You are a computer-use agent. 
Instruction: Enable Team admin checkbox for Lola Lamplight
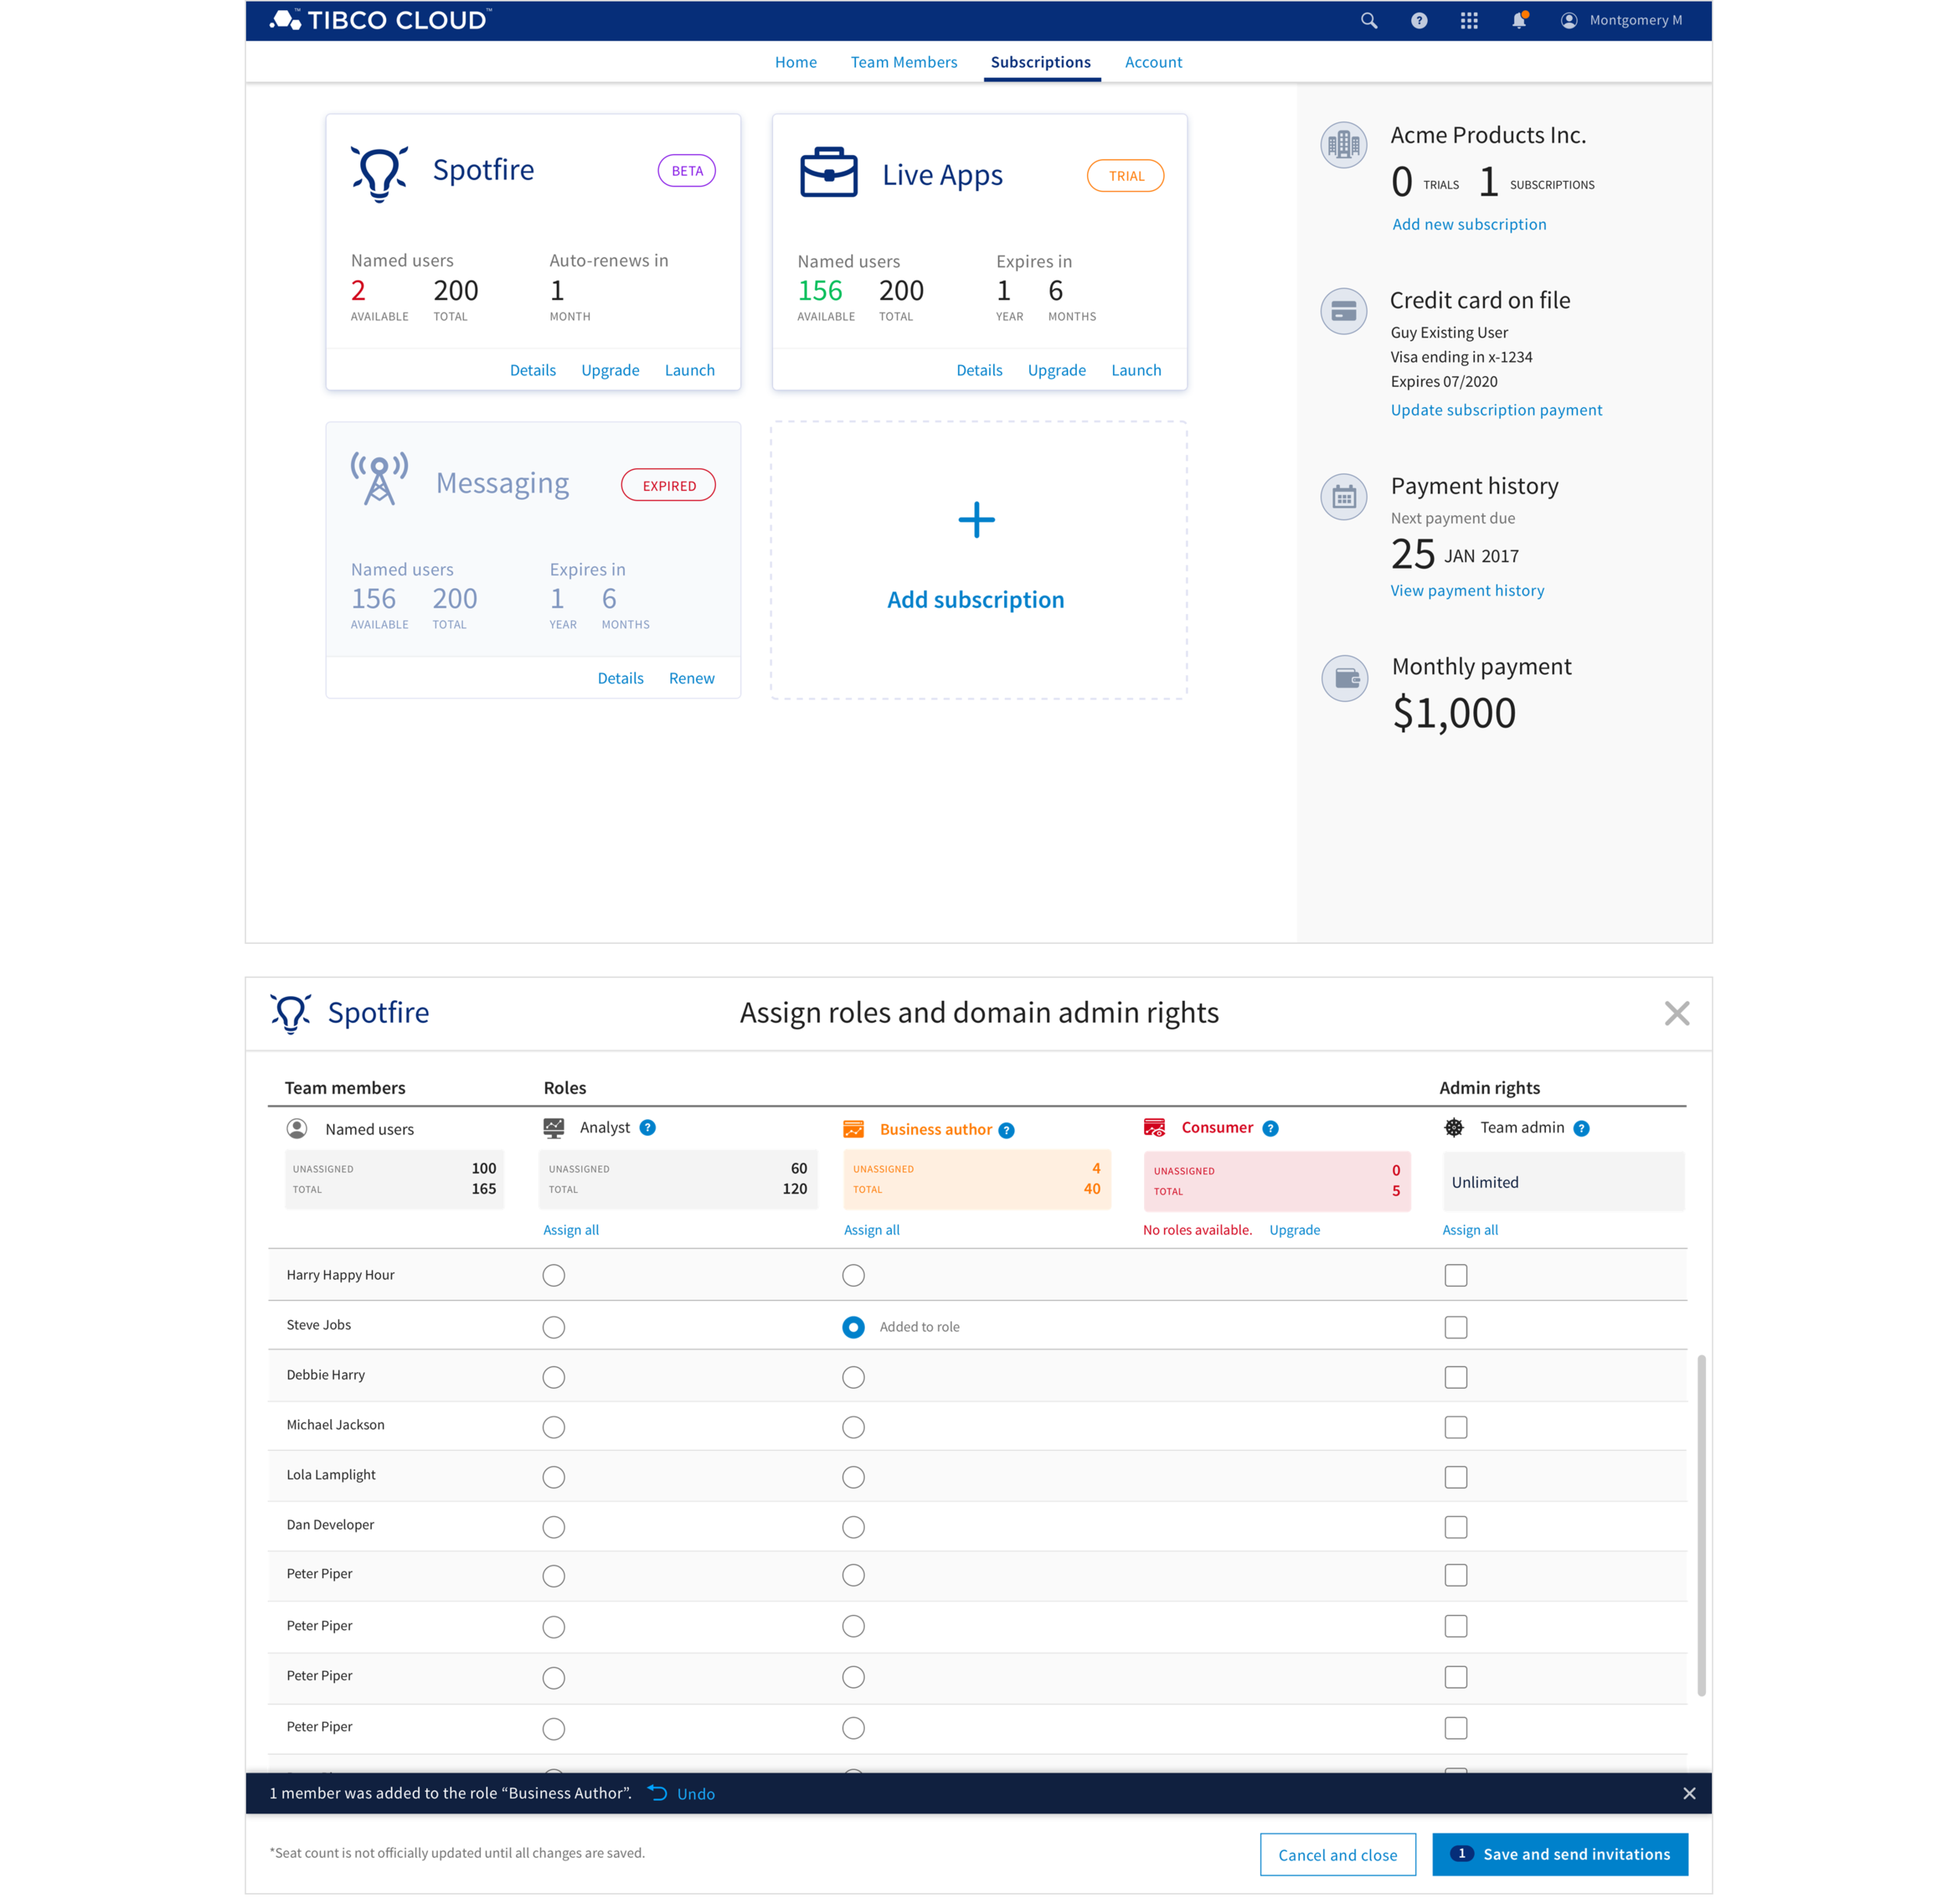(x=1455, y=1477)
